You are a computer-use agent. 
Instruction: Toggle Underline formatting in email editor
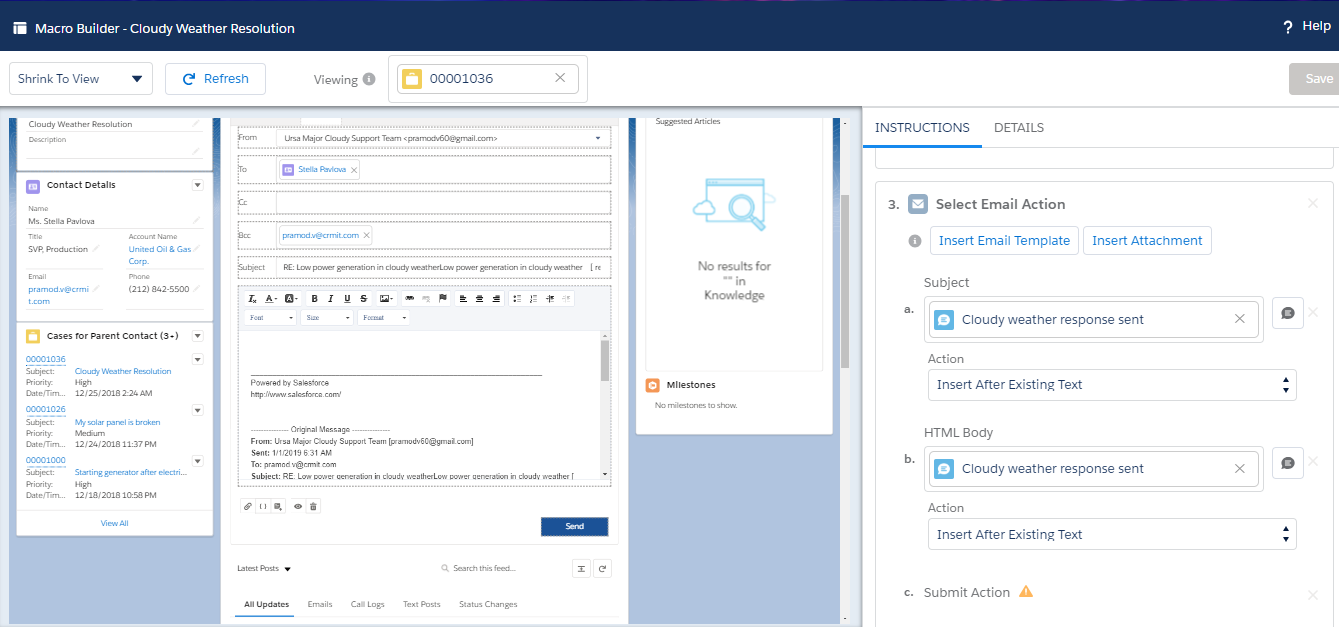click(x=347, y=298)
